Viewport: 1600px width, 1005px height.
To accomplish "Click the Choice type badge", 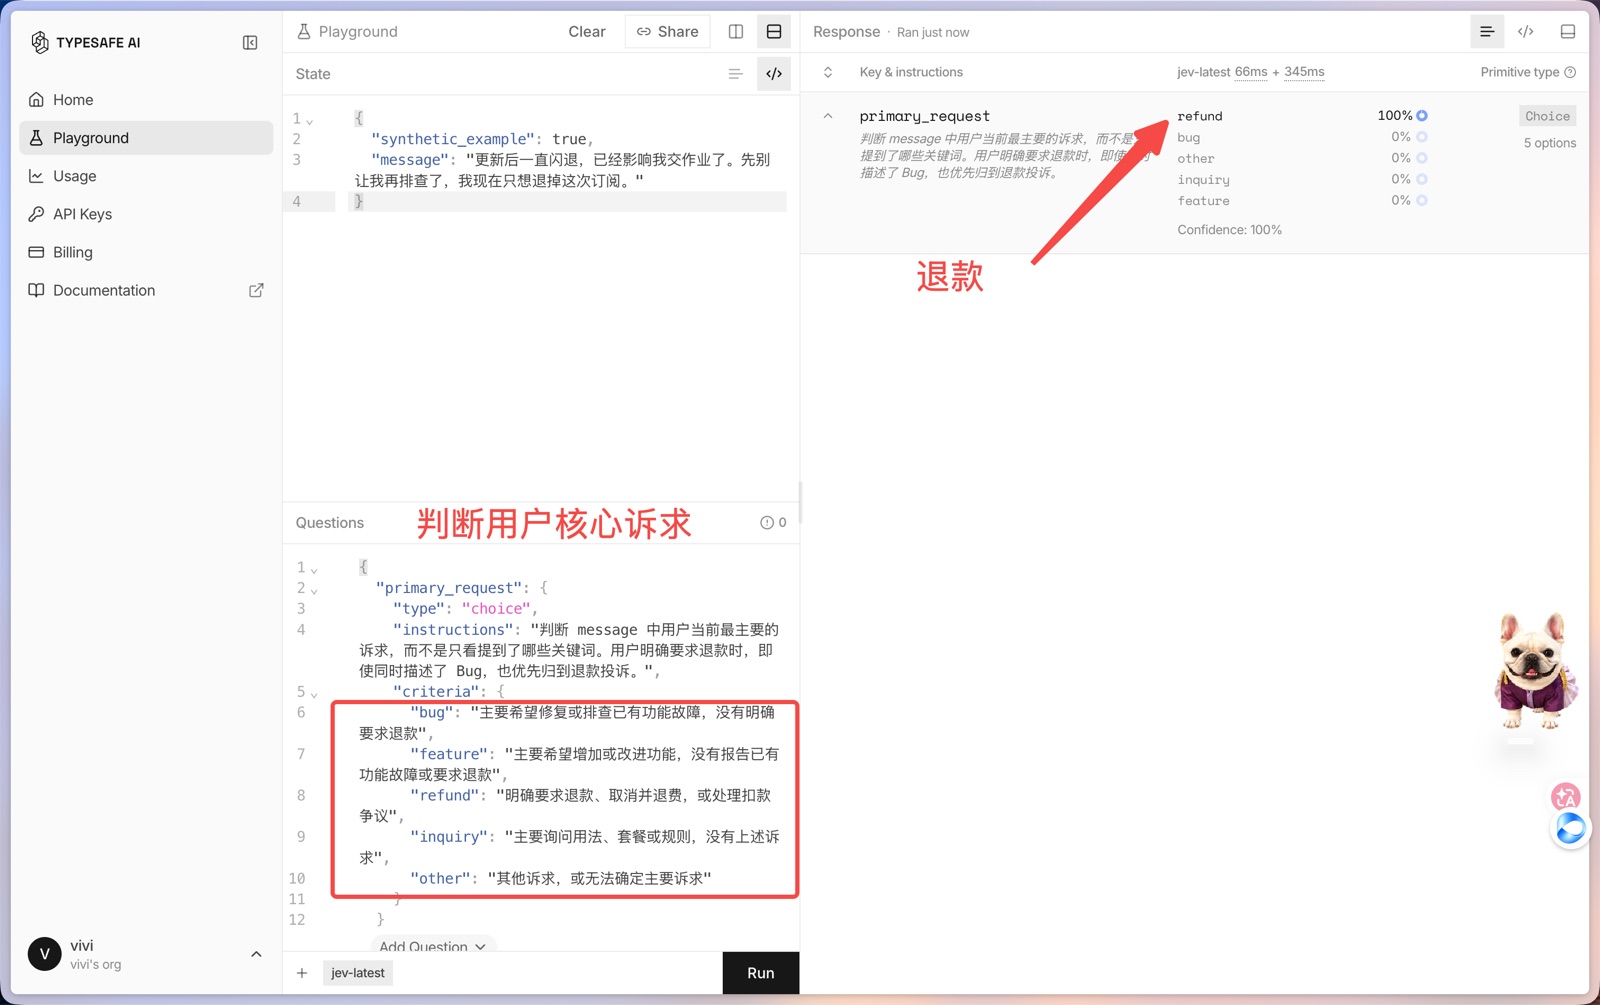I will click(x=1548, y=116).
